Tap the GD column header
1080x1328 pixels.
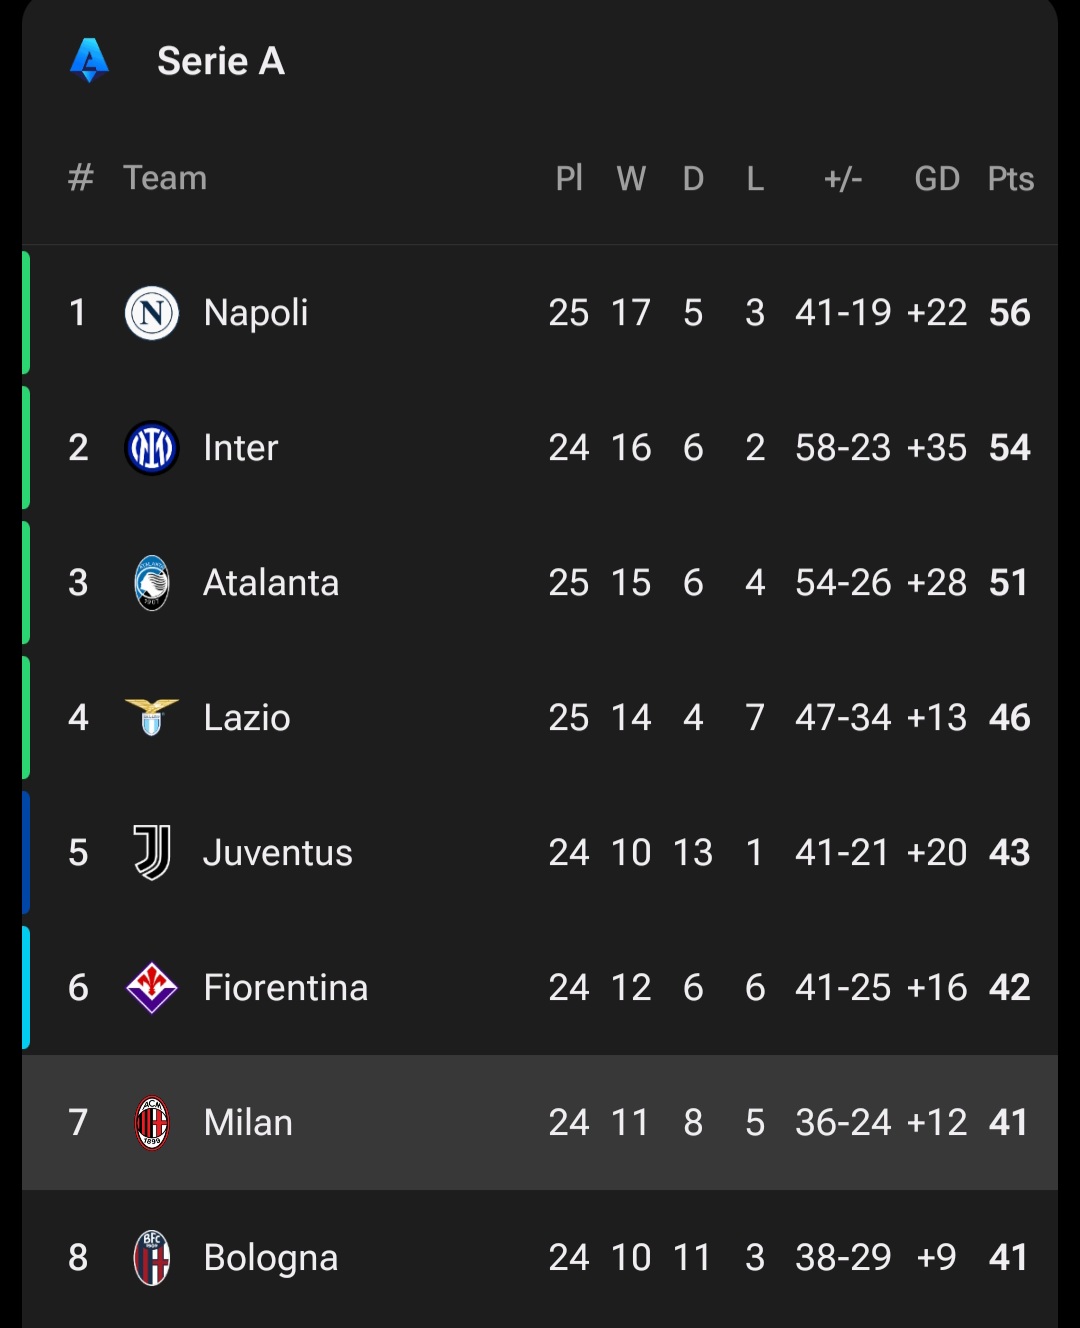point(937,178)
